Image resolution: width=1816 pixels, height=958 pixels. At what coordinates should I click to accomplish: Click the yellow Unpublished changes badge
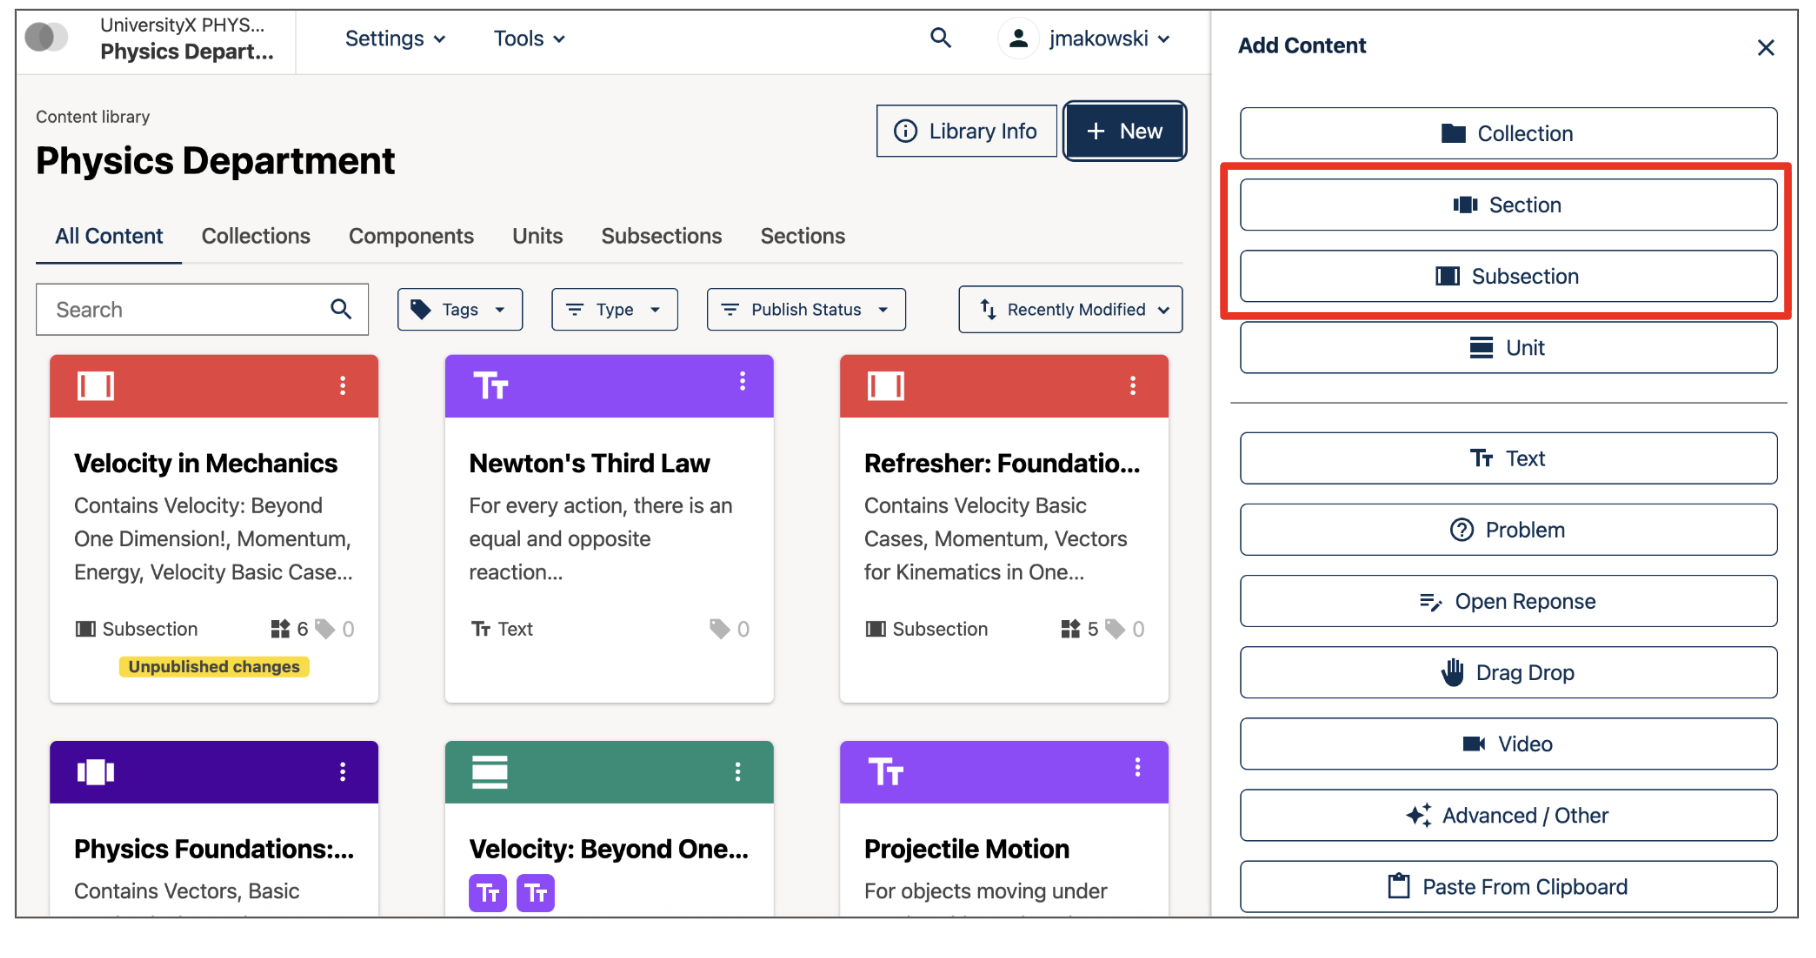[213, 666]
